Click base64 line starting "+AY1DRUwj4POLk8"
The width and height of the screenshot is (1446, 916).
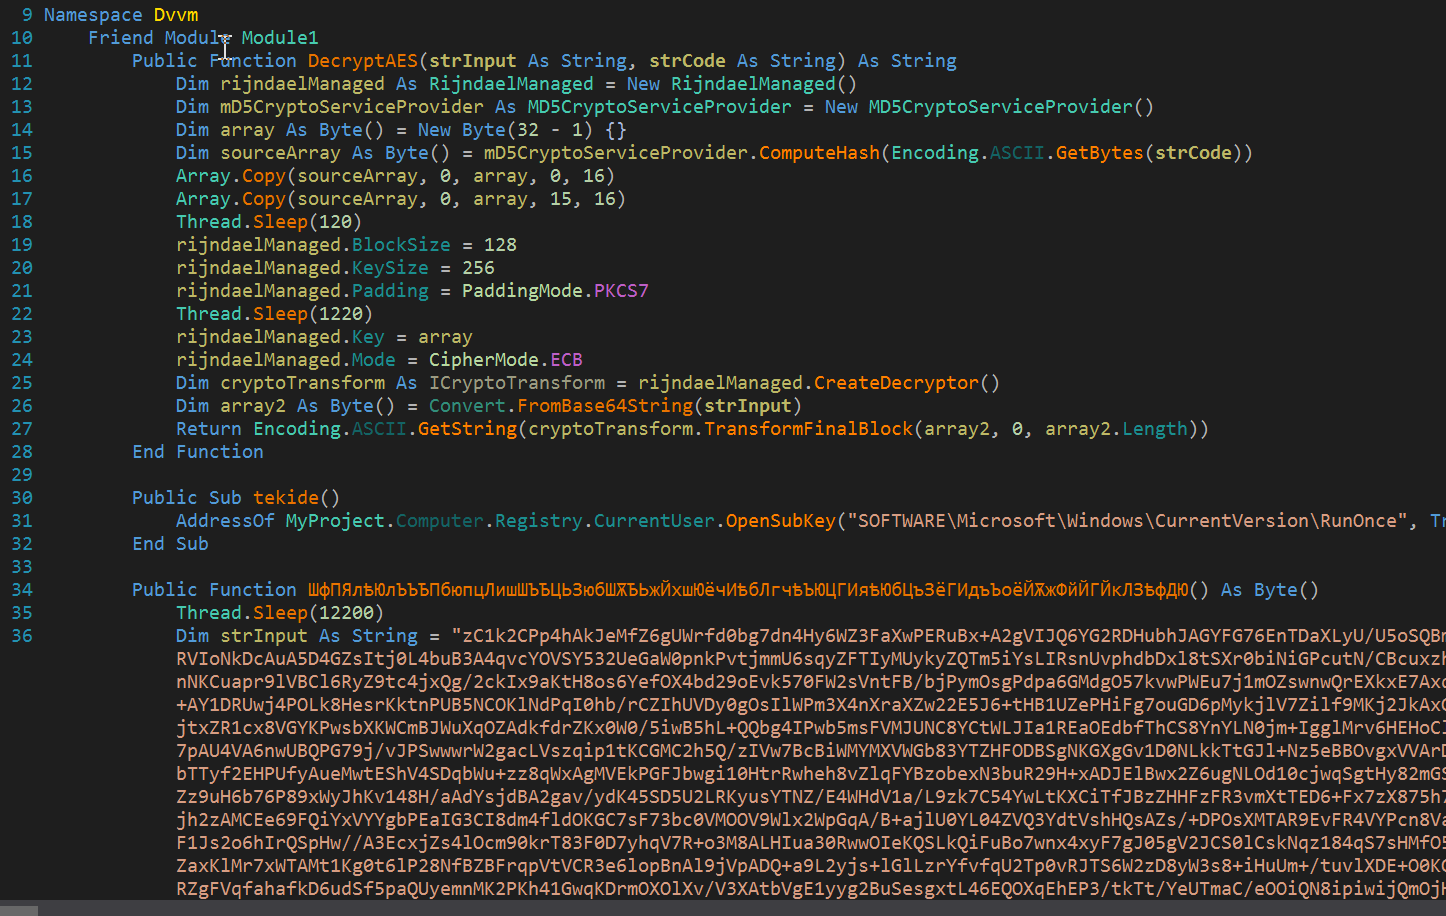click(811, 705)
